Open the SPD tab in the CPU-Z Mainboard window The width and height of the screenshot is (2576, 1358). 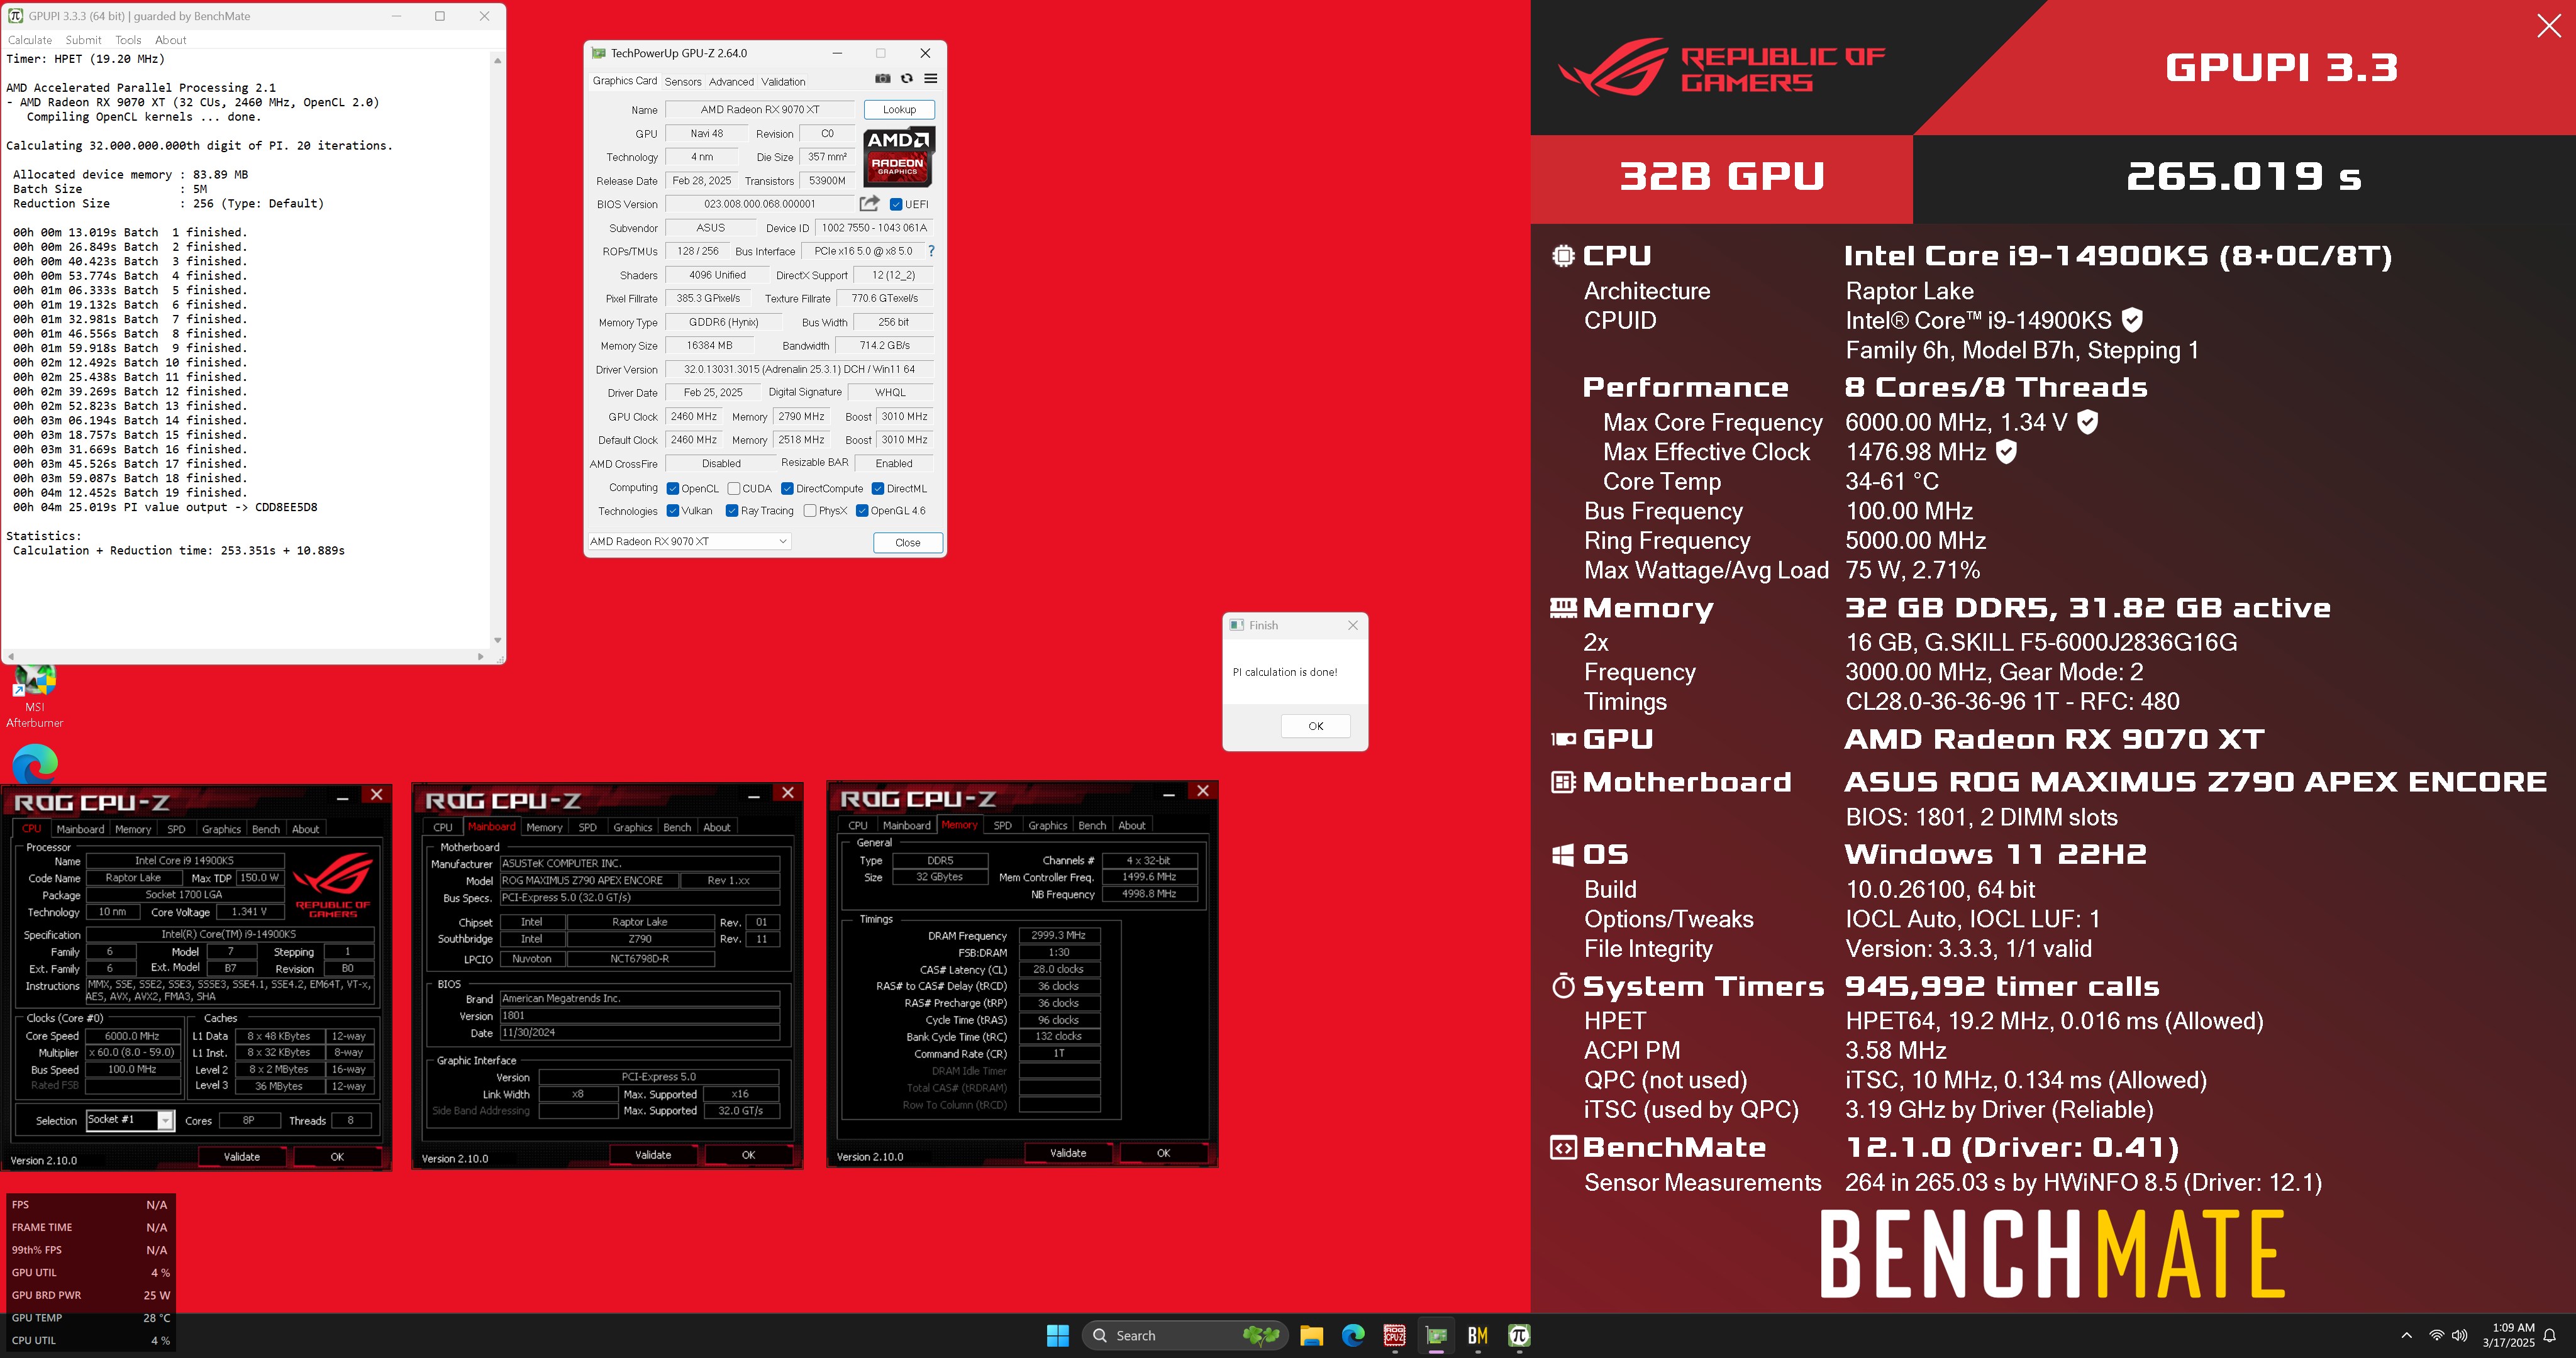pyautogui.click(x=588, y=827)
